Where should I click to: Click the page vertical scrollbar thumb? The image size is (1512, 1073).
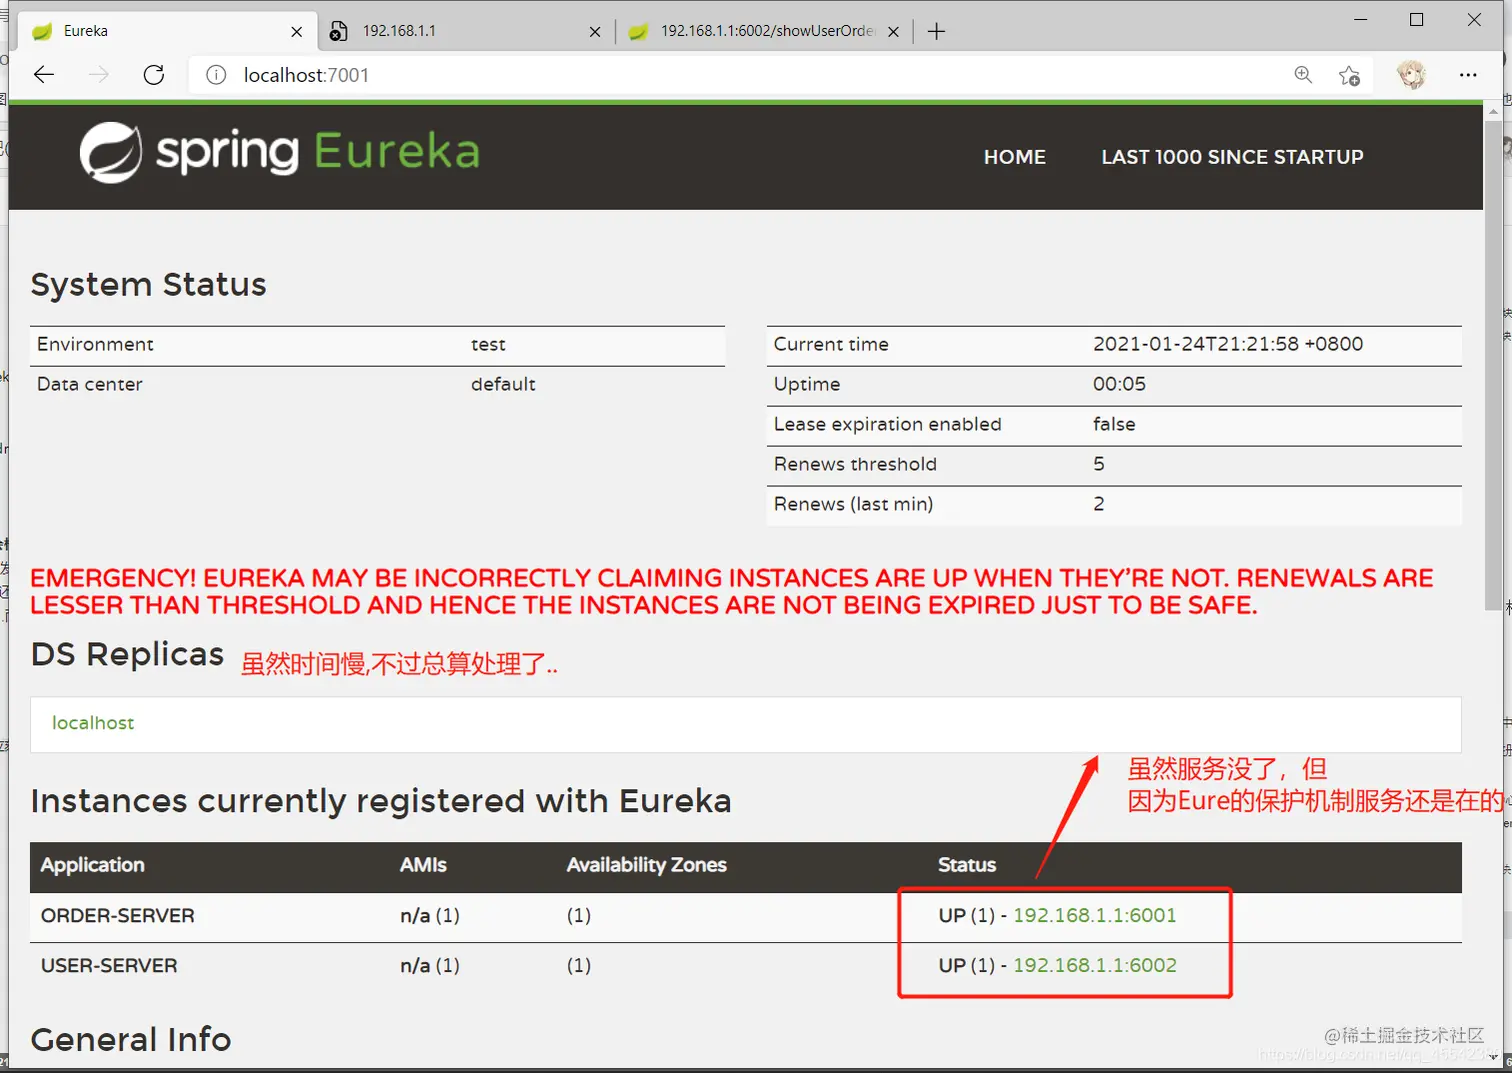tap(1493, 365)
